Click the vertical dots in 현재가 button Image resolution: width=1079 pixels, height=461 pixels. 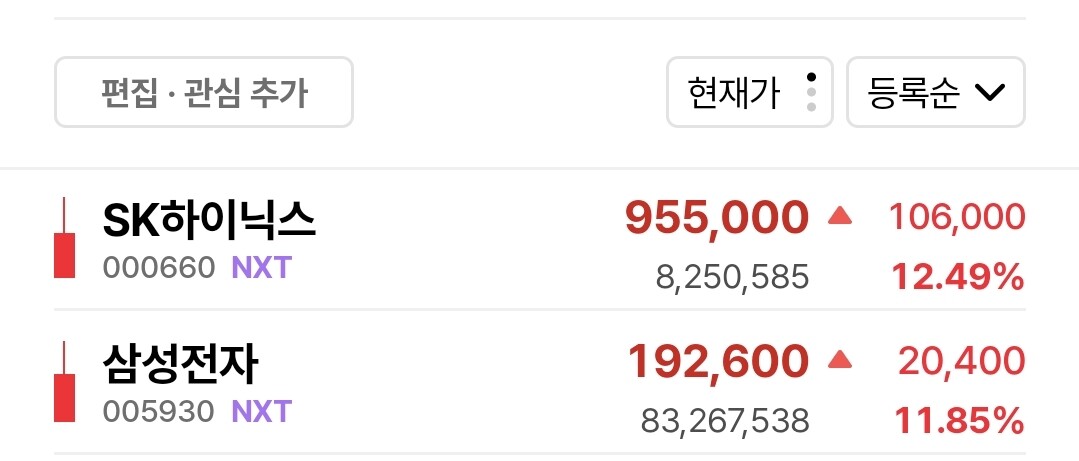811,92
